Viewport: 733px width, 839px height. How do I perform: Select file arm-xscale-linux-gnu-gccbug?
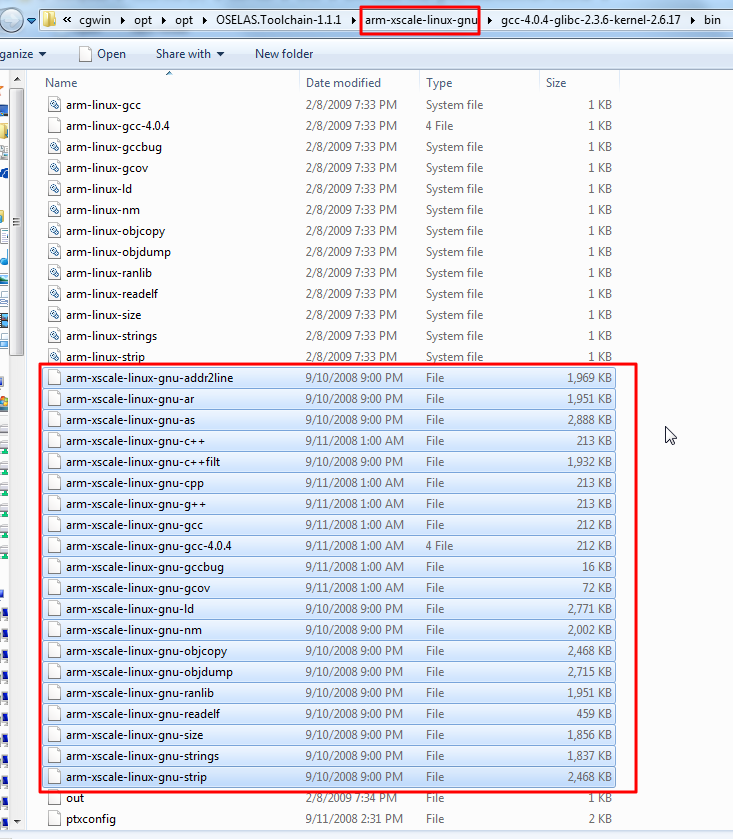point(329,567)
